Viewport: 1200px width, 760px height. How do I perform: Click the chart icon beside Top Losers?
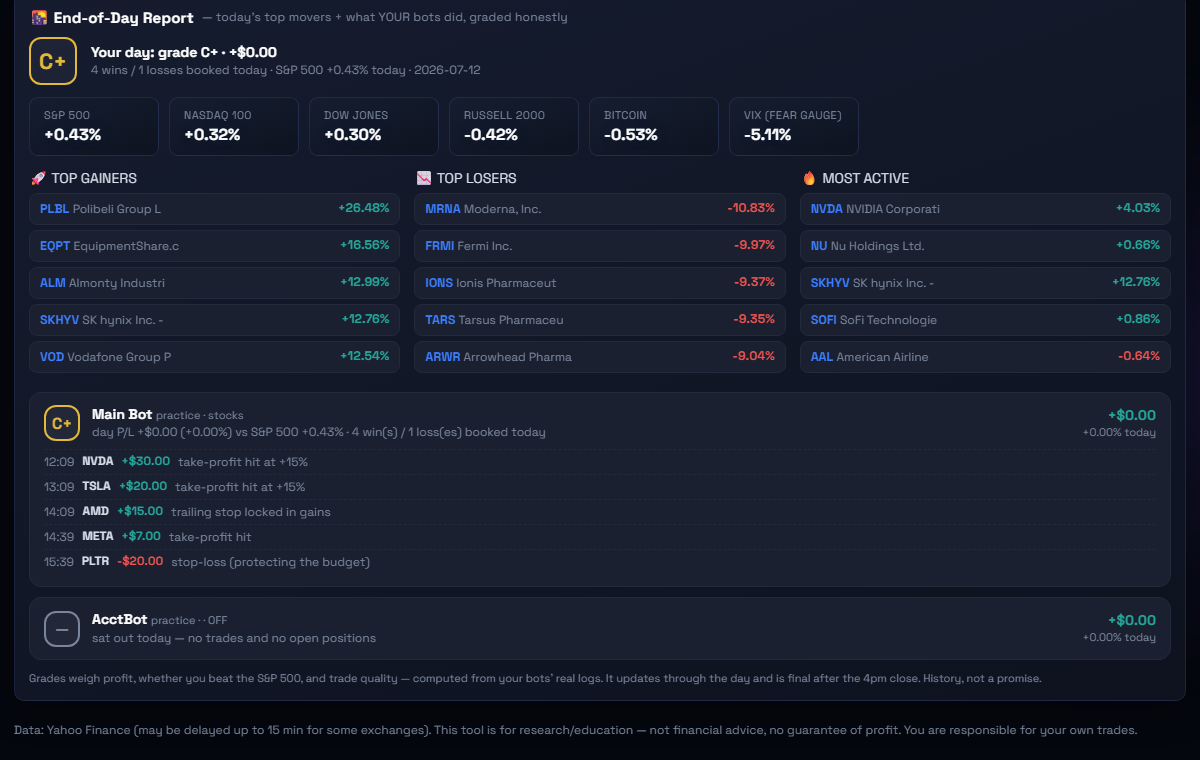[x=423, y=178]
